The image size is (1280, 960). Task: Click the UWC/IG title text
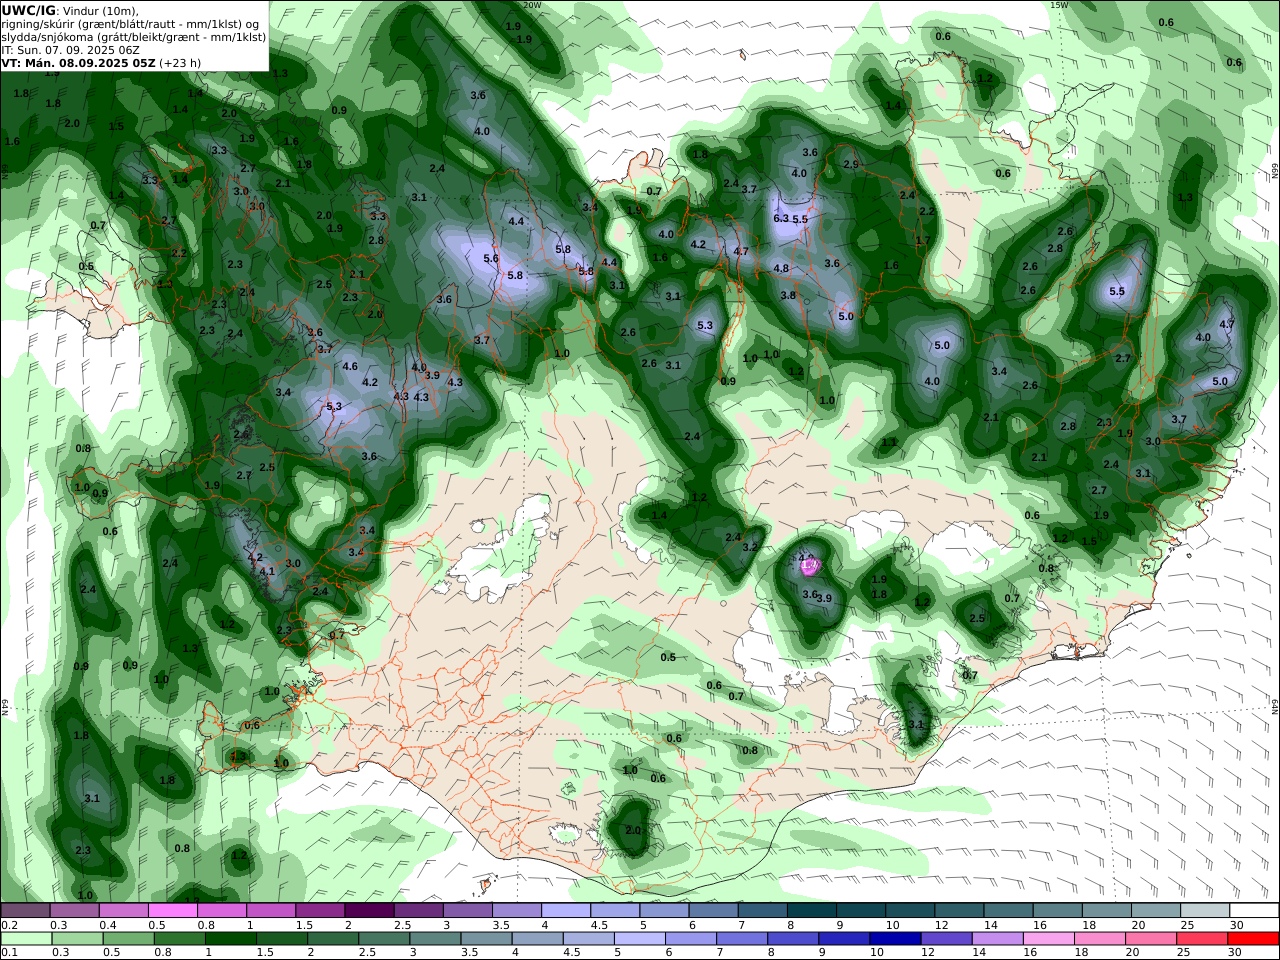point(29,10)
